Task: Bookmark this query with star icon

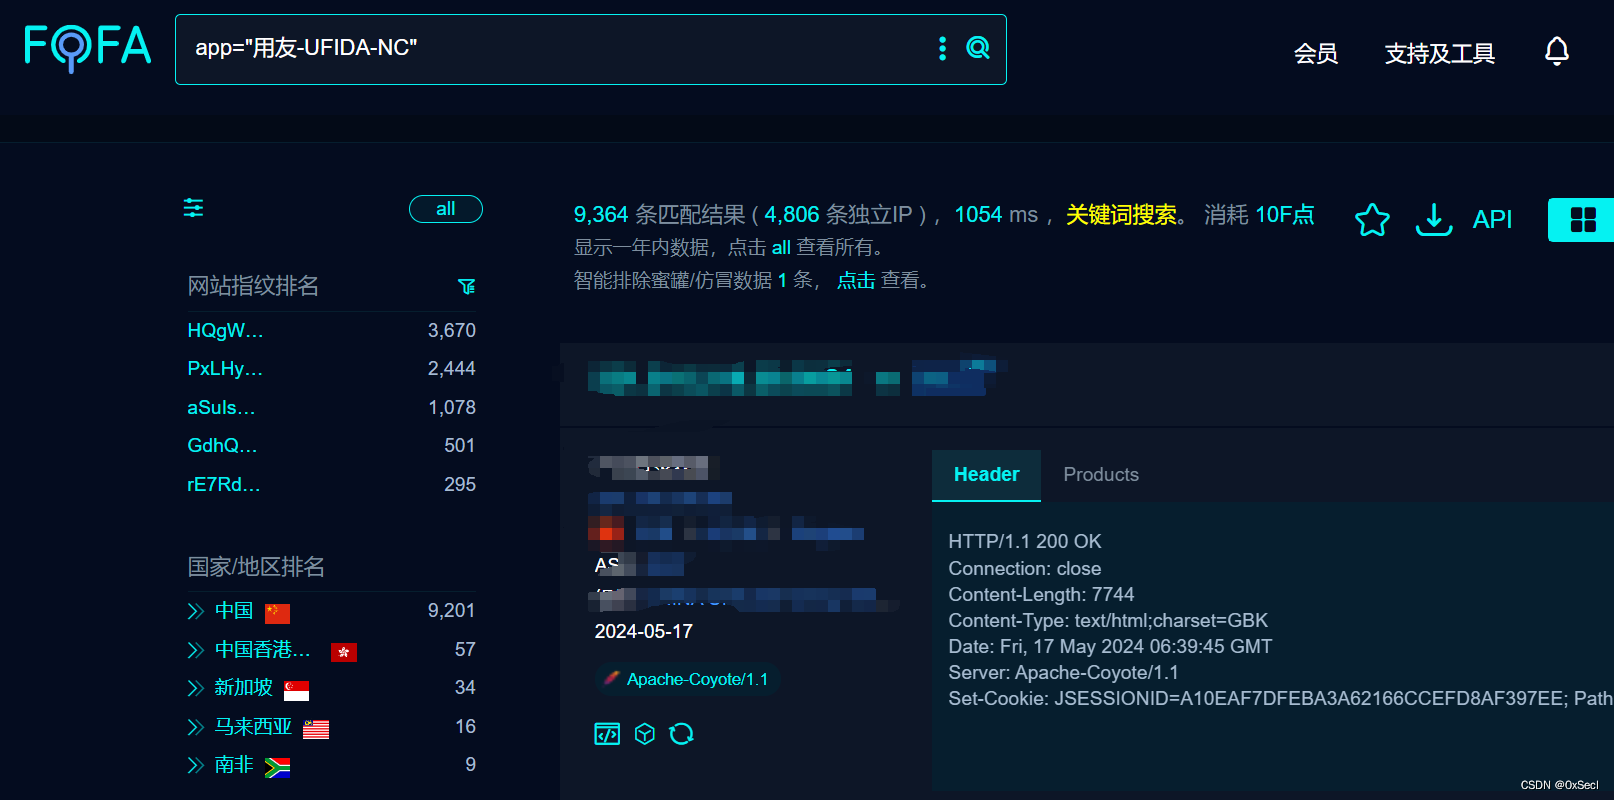Action: point(1372,219)
